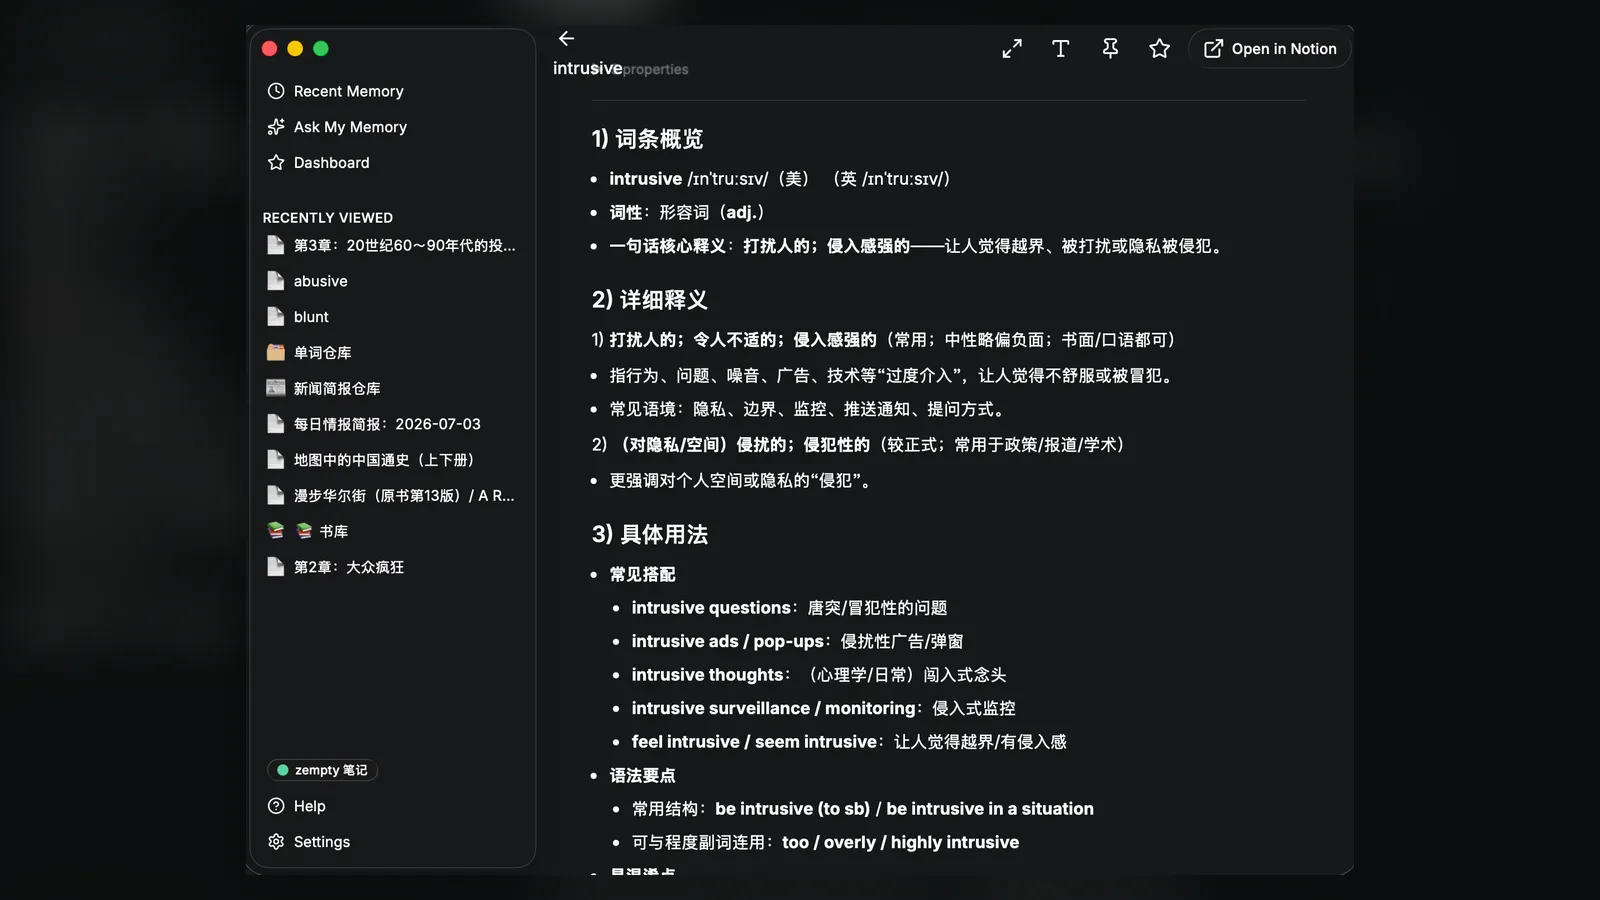Click the intrusive page title
This screenshot has width=1600, height=900.
point(587,68)
